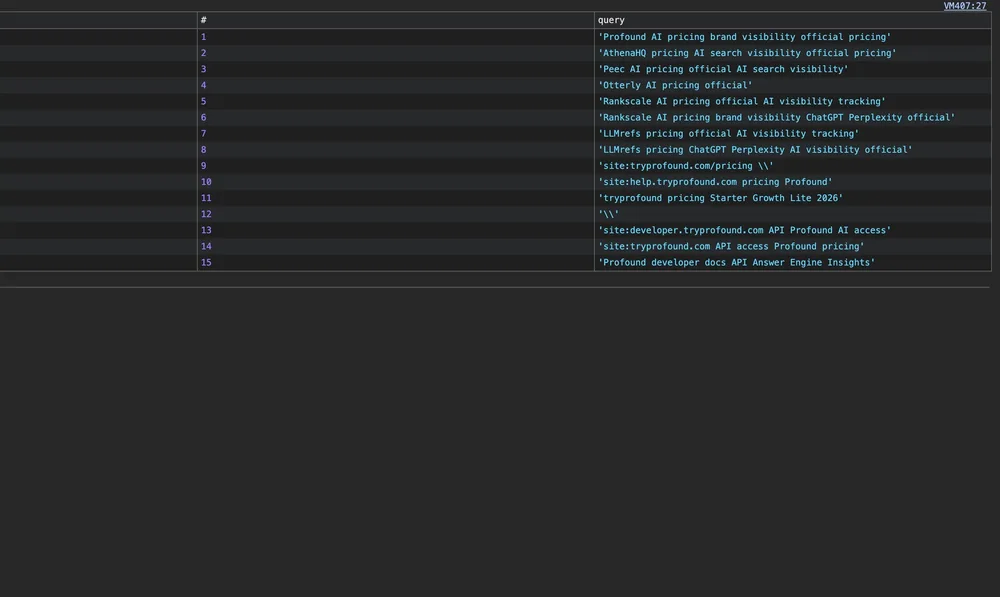Click row number 2 in # column
This screenshot has width=1000, height=597.
coord(203,53)
